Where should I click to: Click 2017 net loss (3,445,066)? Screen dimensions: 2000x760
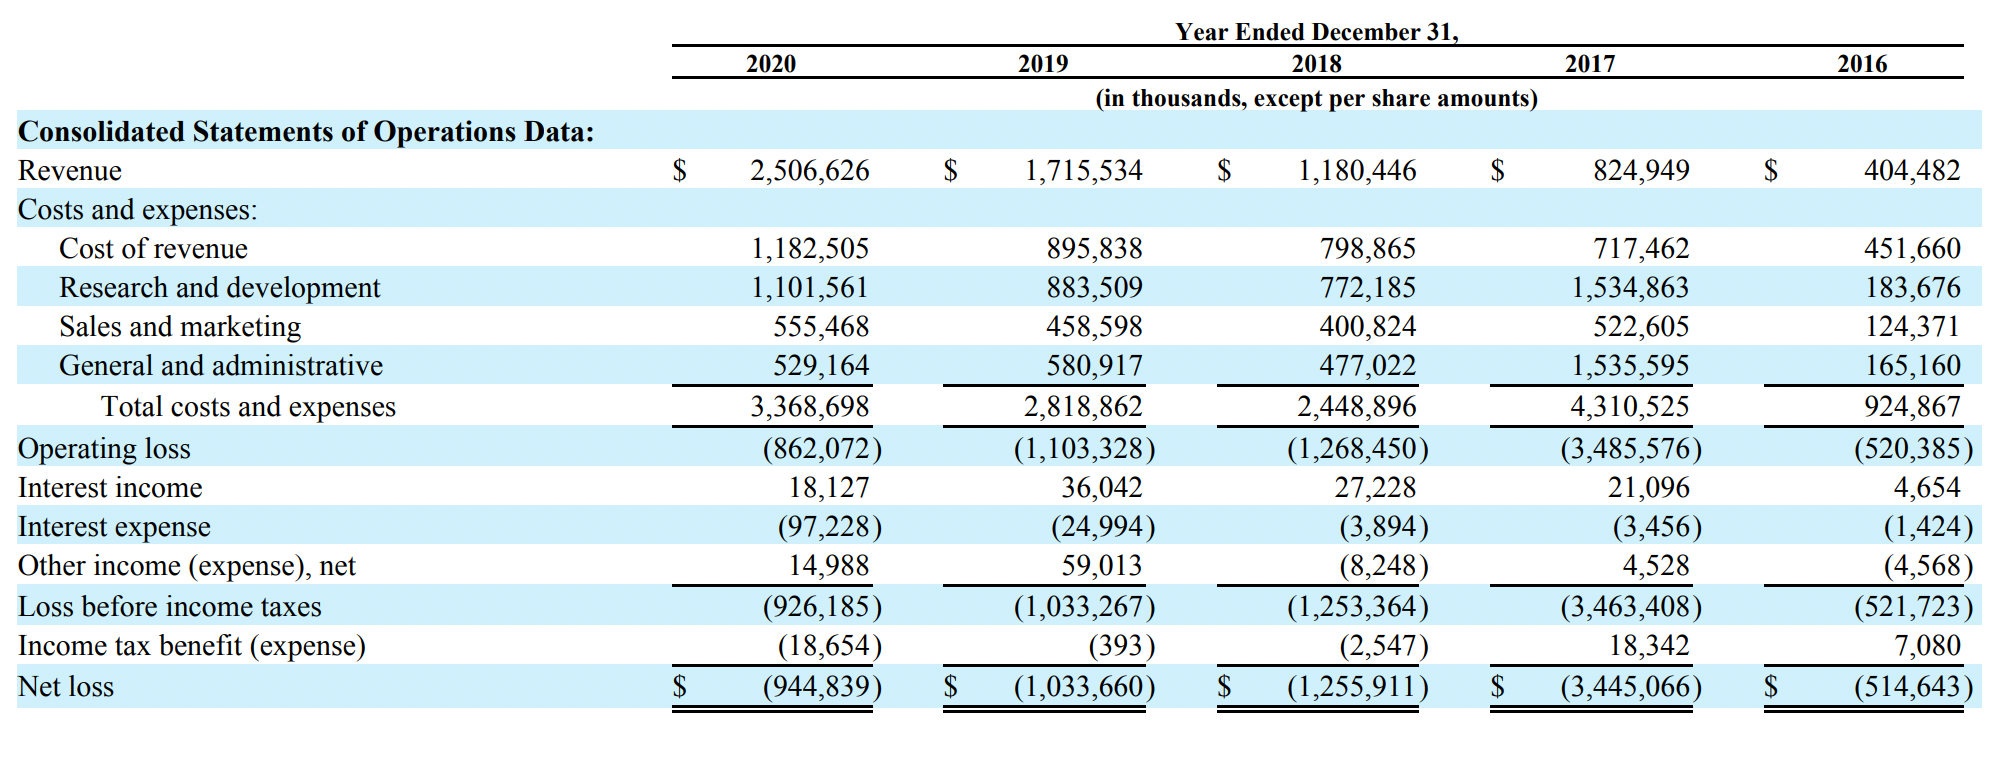(x=1631, y=687)
